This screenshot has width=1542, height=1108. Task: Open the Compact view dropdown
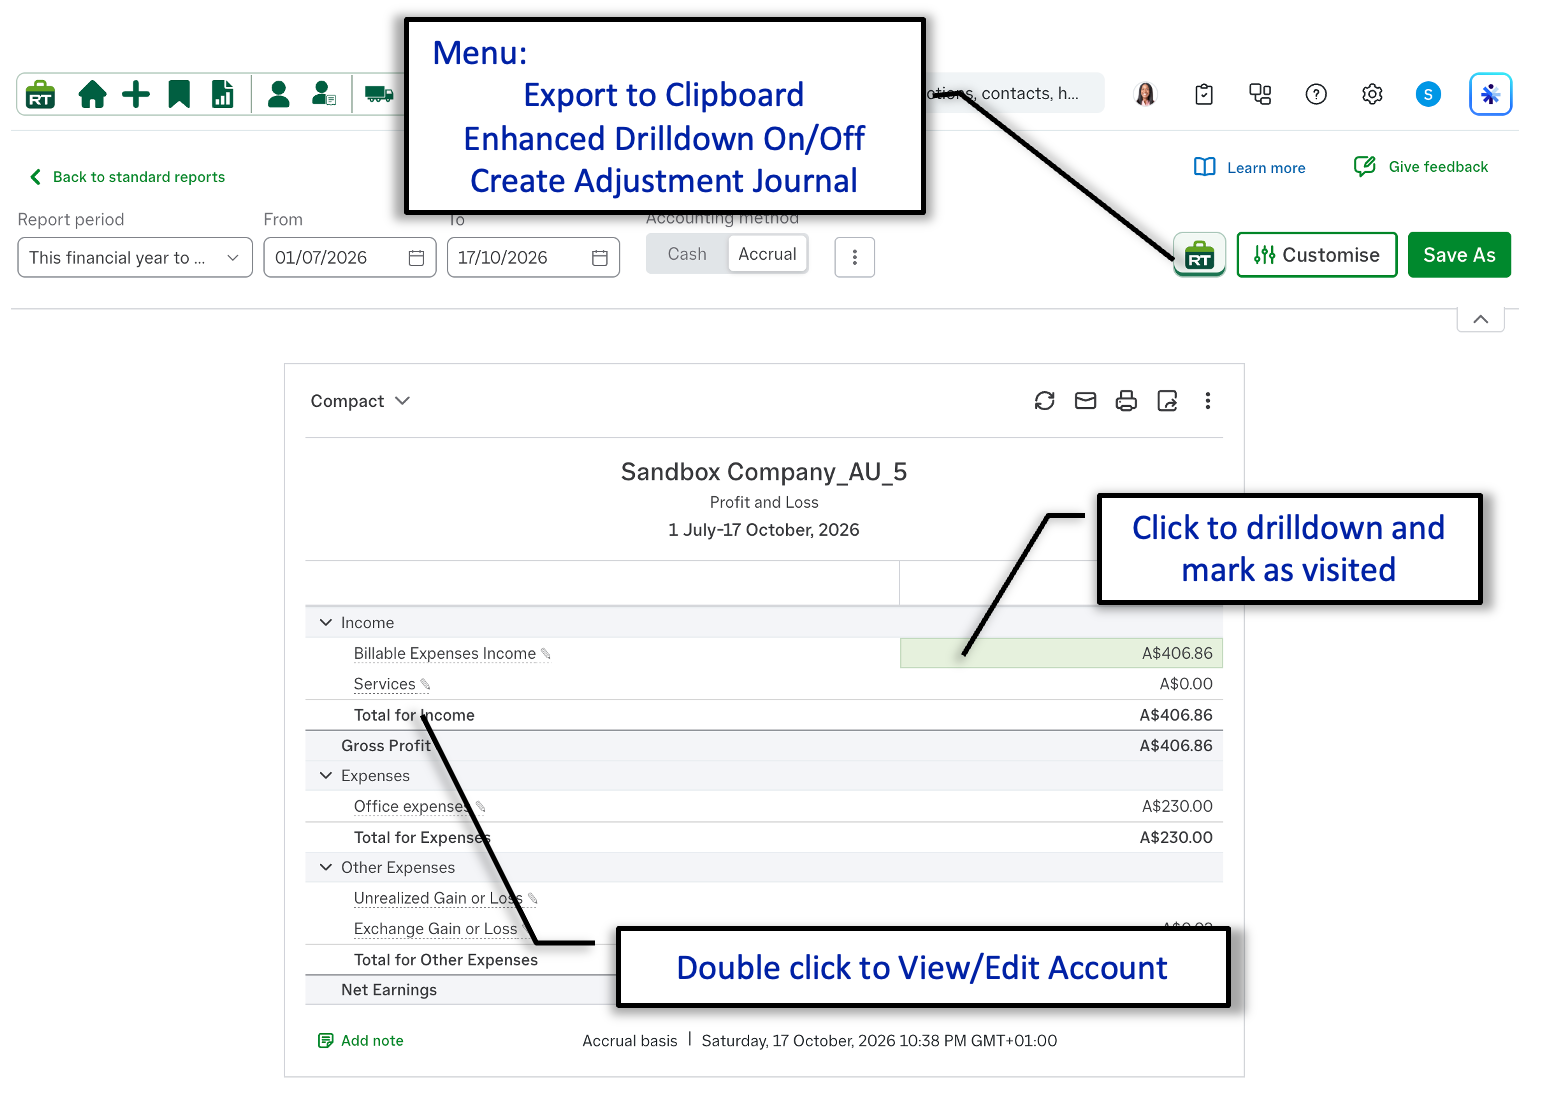(x=360, y=401)
